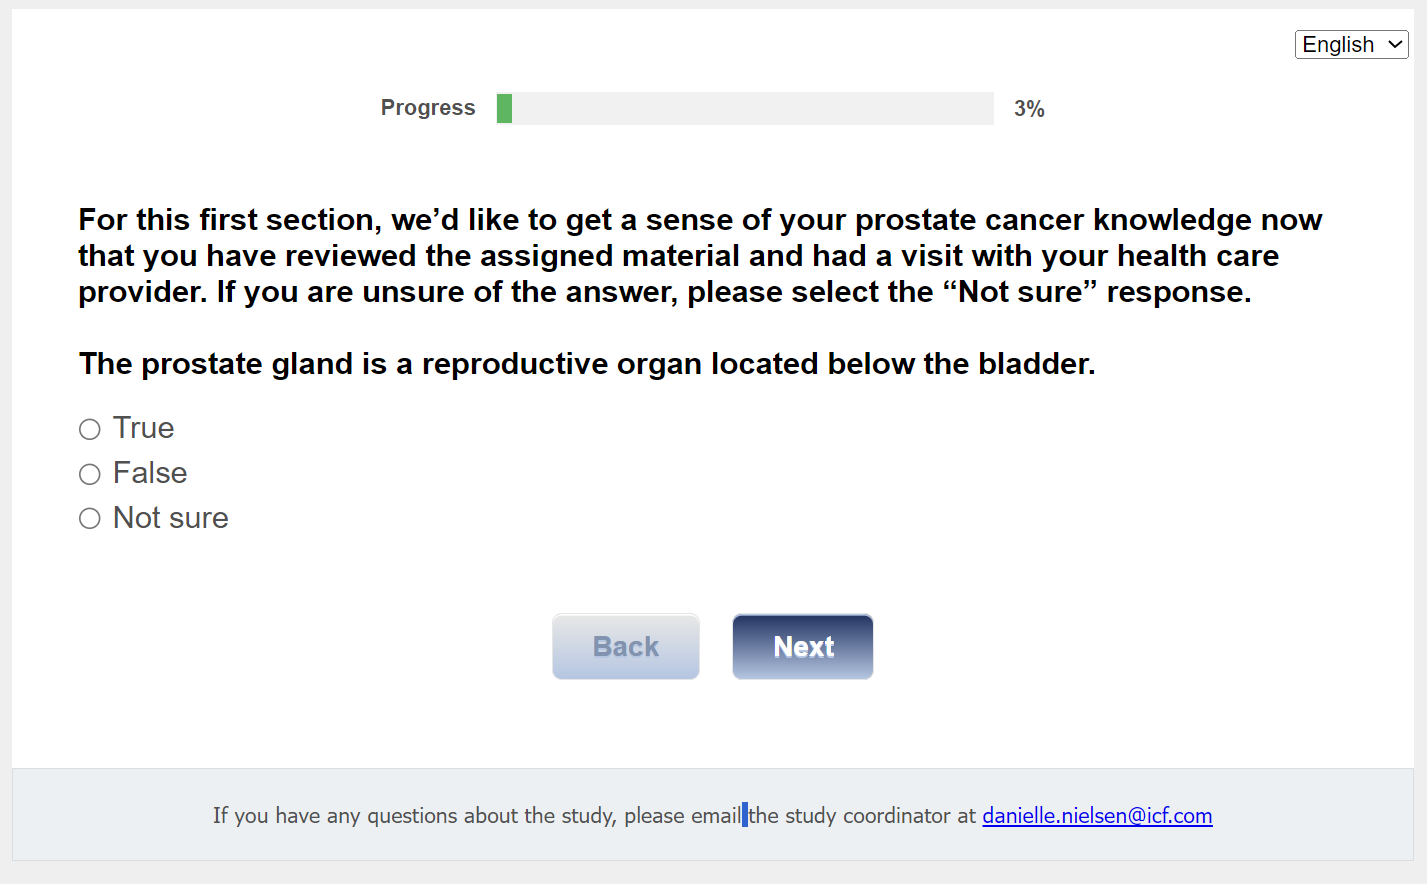Click the empty gray progress bar area
1427x884 pixels.
point(752,108)
